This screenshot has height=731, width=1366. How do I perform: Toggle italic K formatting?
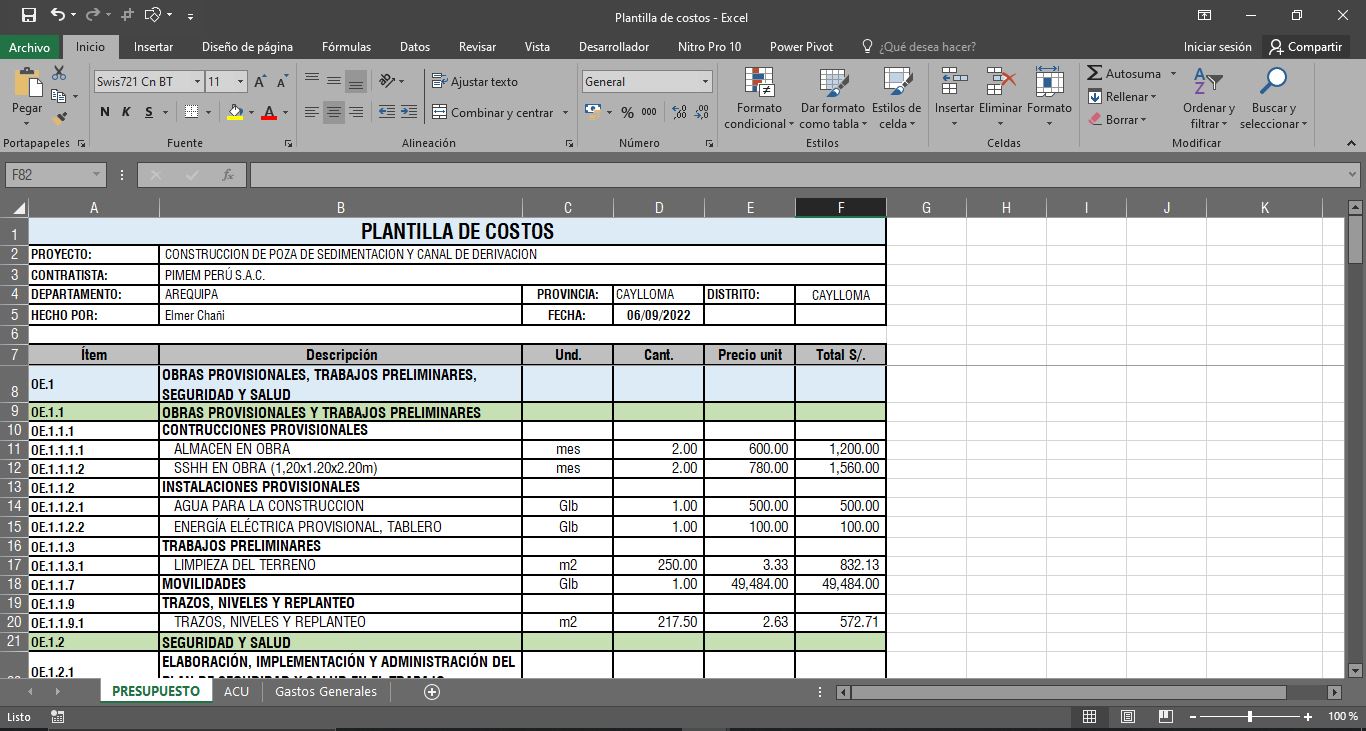click(x=126, y=112)
